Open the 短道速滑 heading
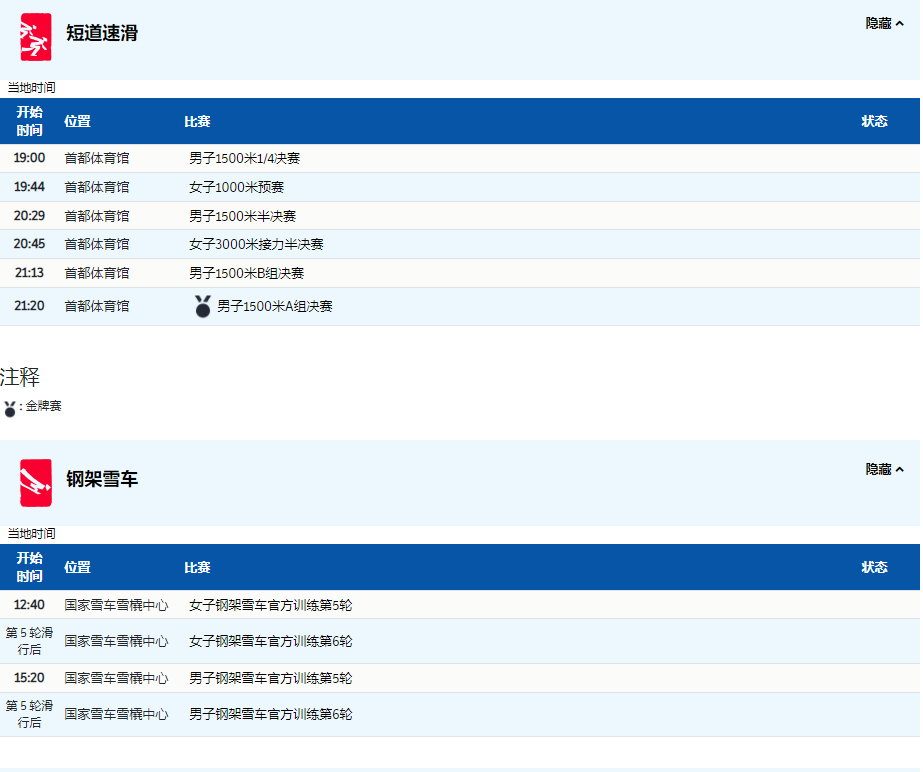The image size is (923, 772). pos(102,33)
